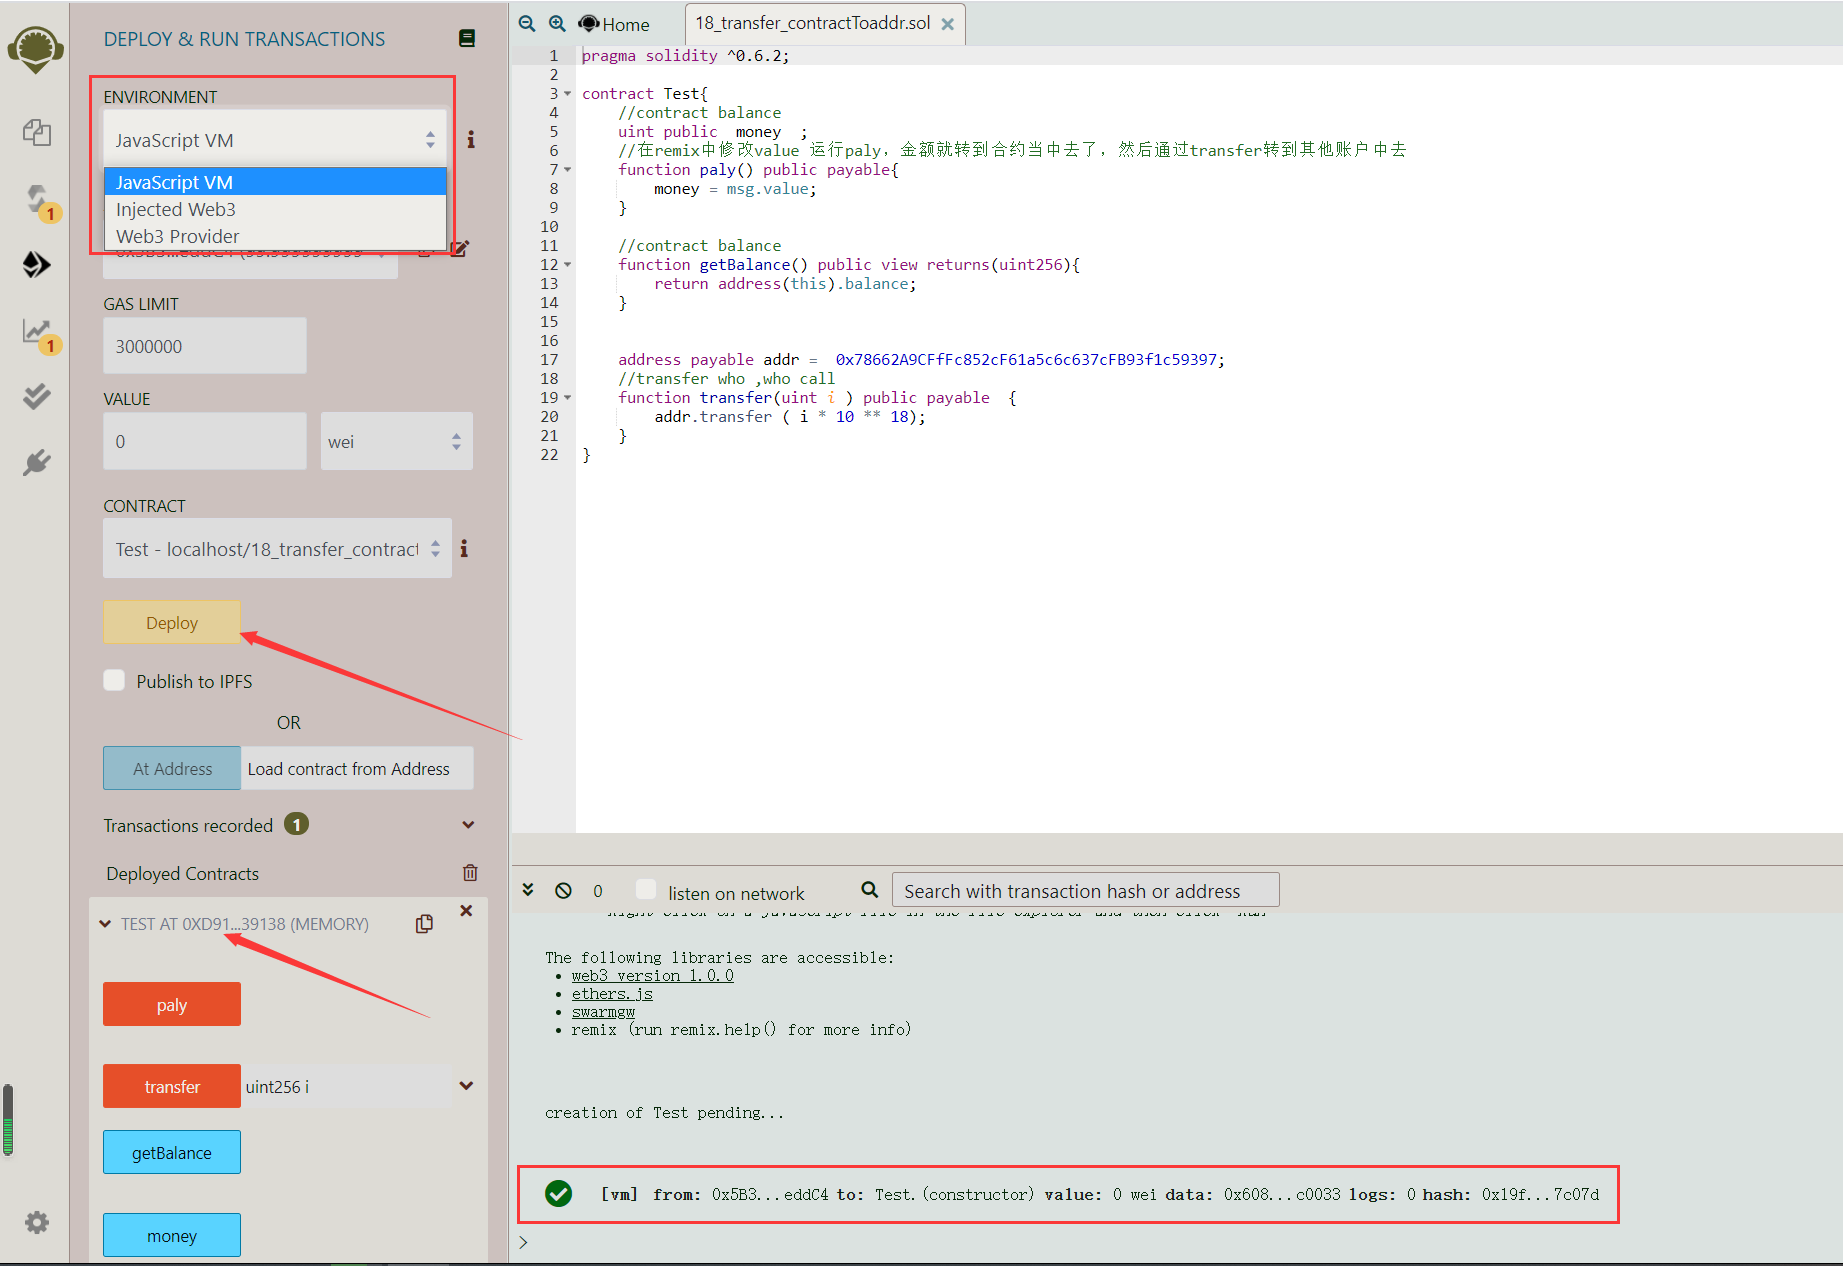Viewport: 1843px width, 1266px height.
Task: Click the trash icon beside Deployed Contracts
Action: [470, 873]
